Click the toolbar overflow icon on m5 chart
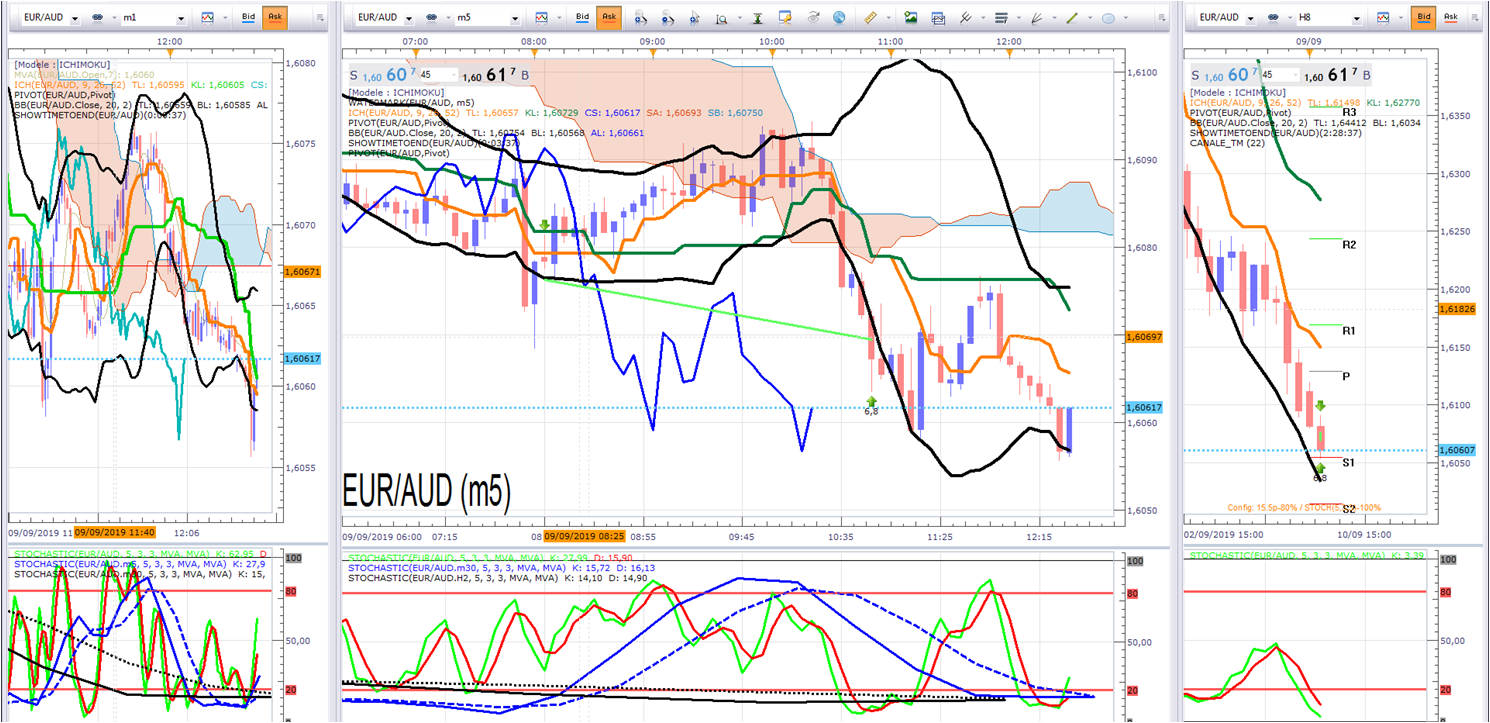 [x=1160, y=18]
